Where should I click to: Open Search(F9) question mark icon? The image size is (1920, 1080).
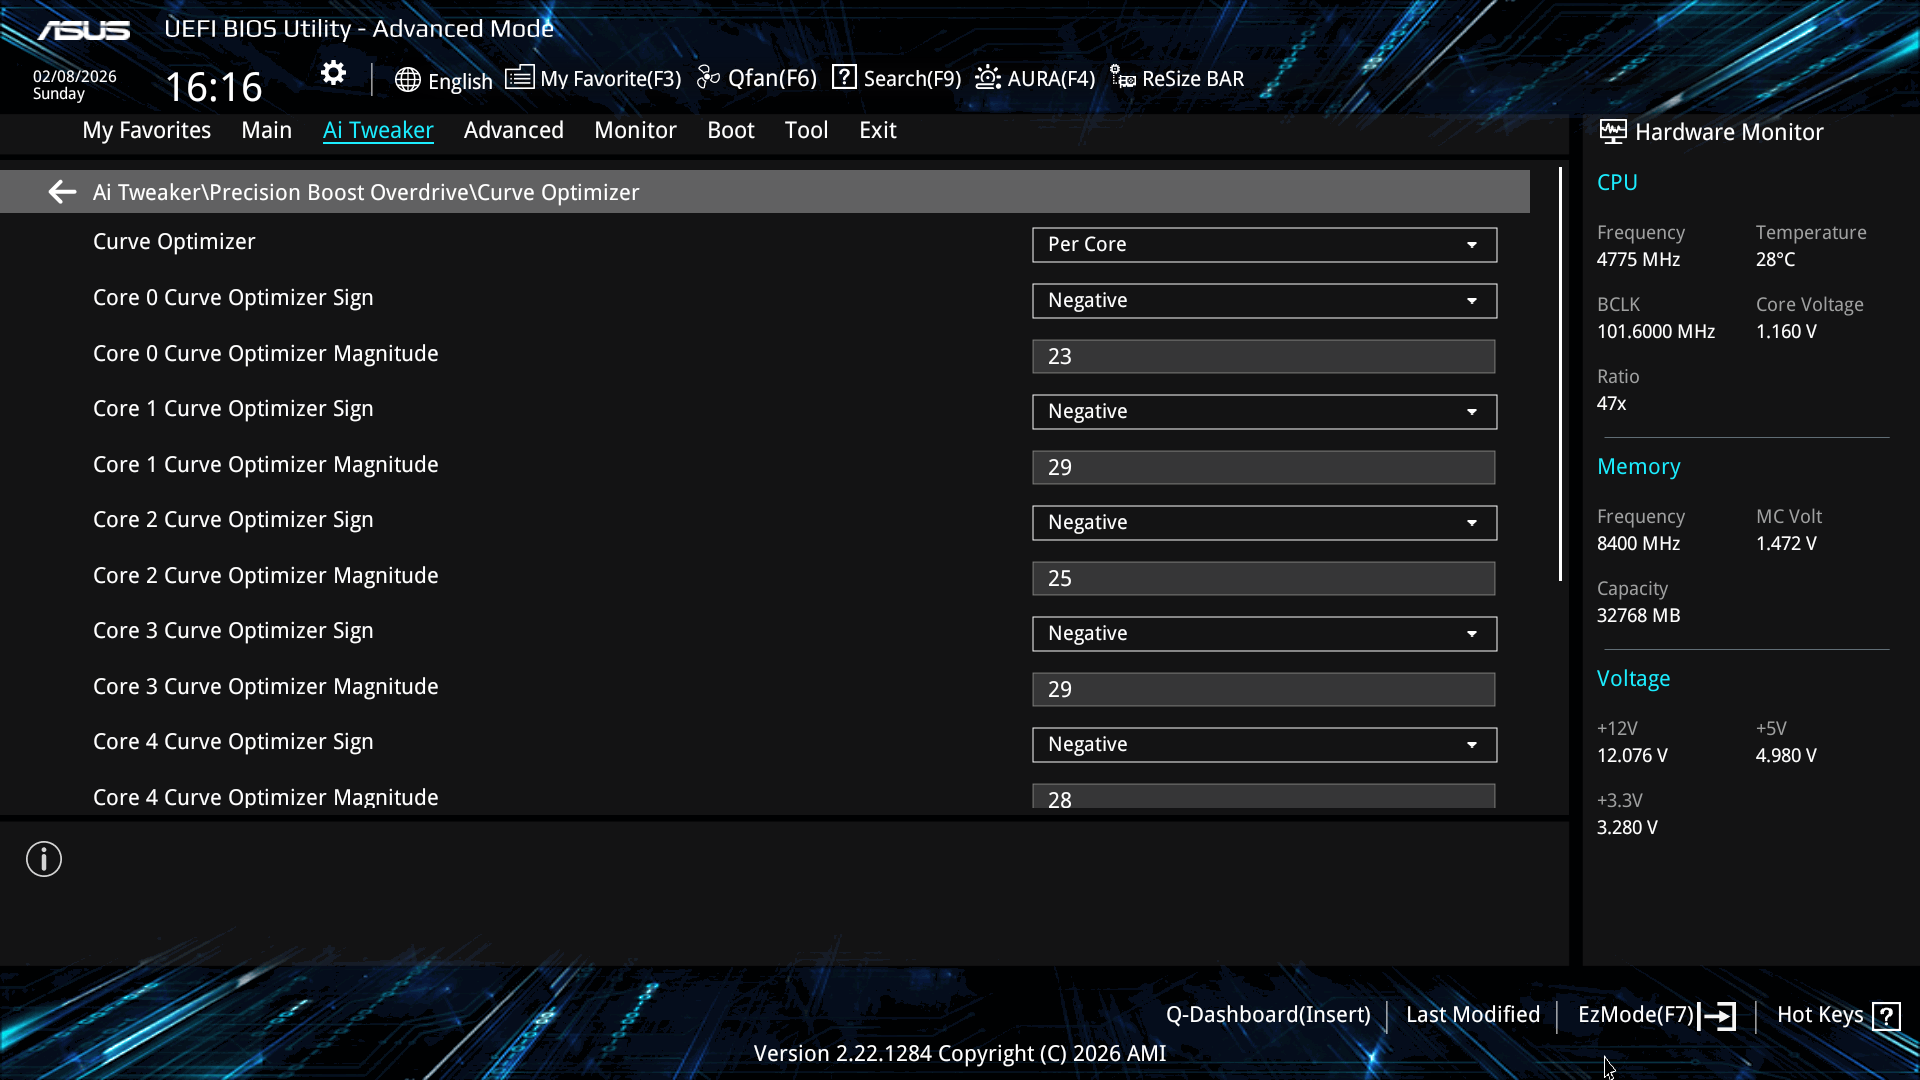pyautogui.click(x=844, y=77)
